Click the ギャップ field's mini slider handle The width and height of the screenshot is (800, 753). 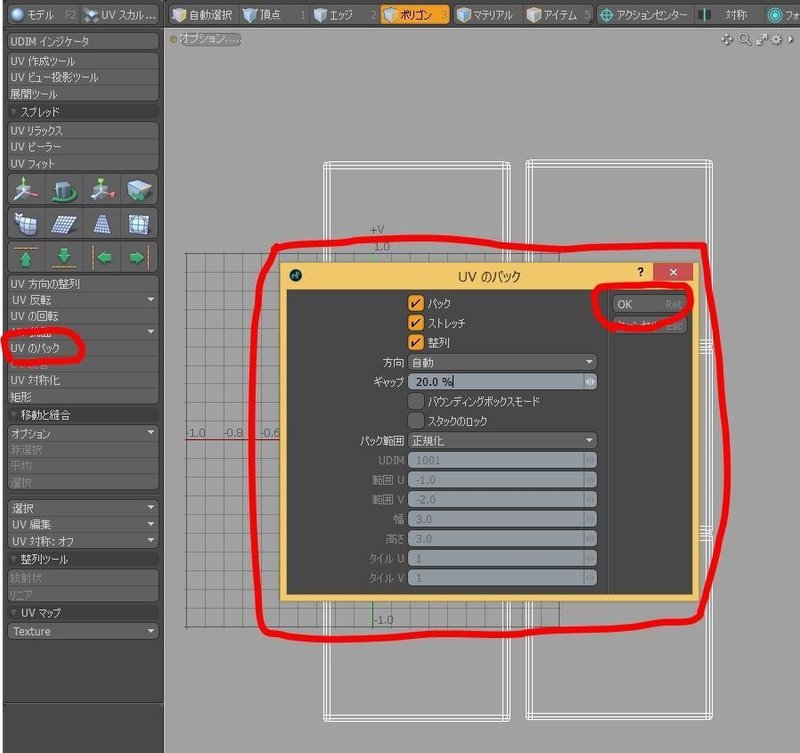(590, 382)
